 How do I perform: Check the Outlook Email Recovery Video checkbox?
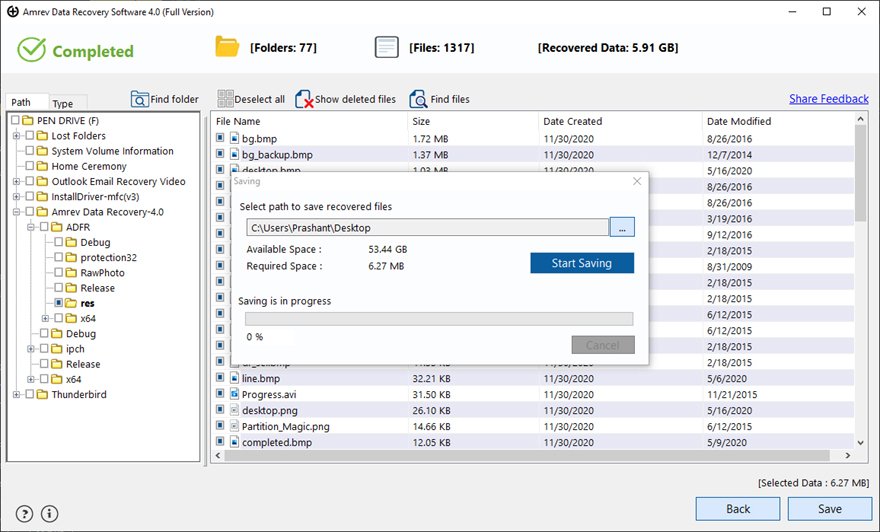tap(30, 181)
